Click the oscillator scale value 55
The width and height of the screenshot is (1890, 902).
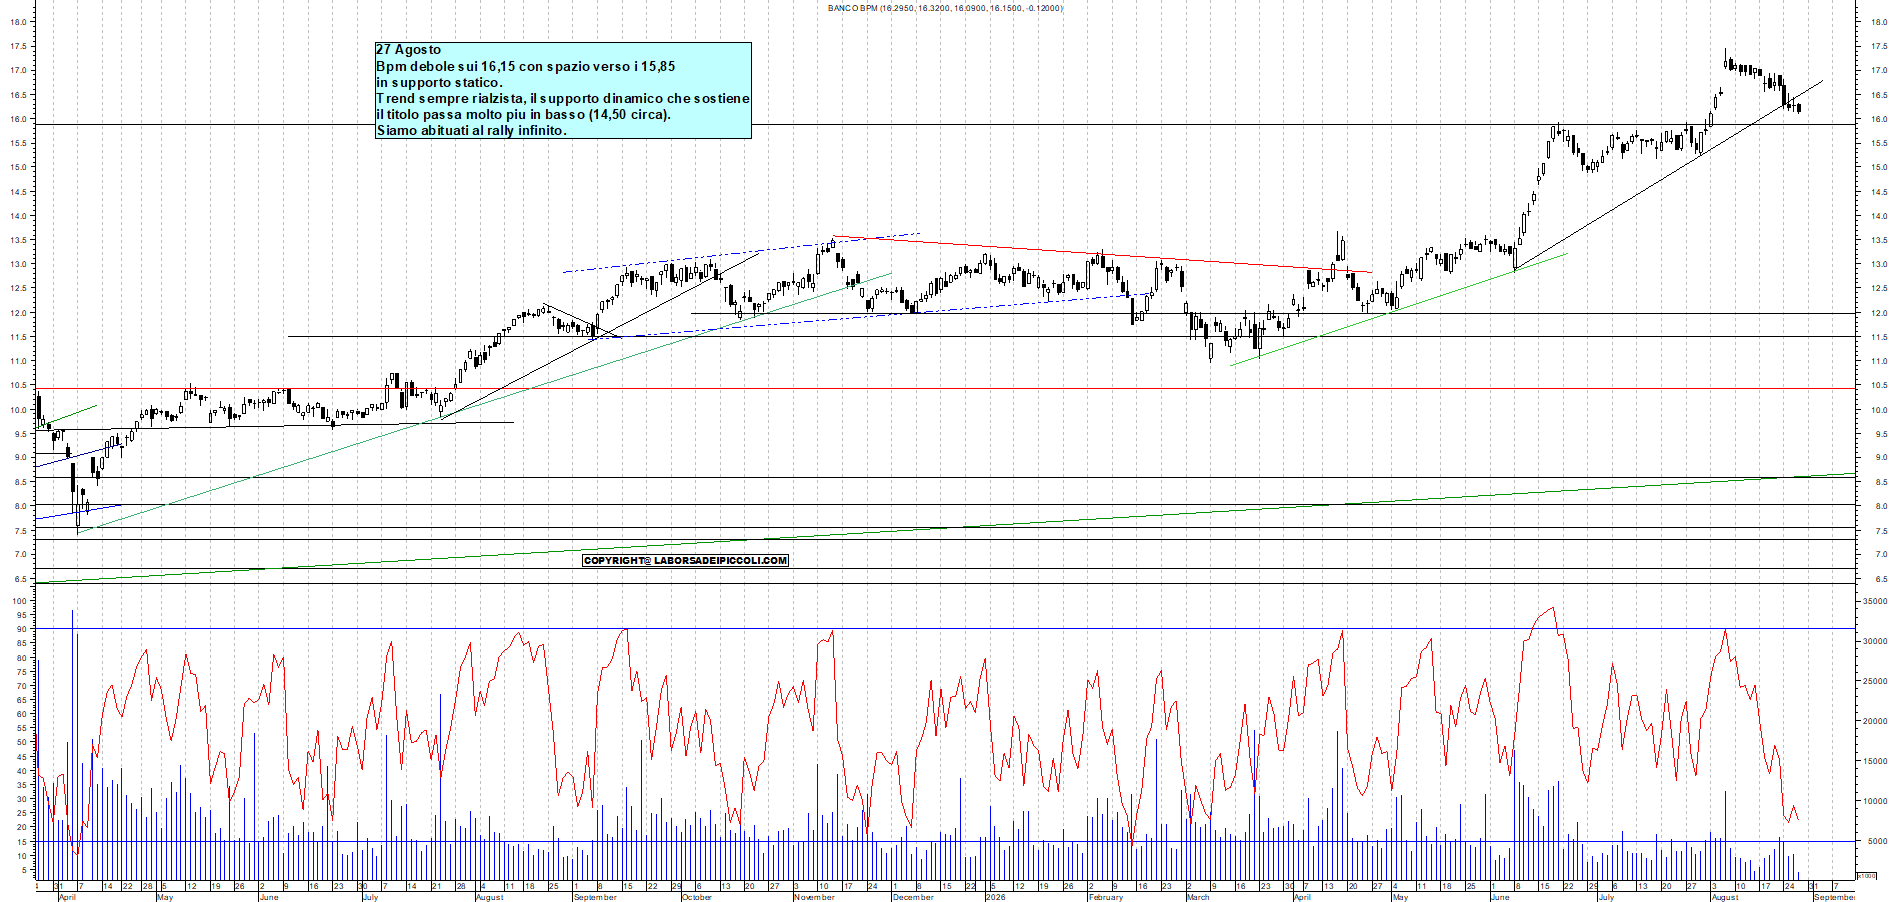click(22, 728)
